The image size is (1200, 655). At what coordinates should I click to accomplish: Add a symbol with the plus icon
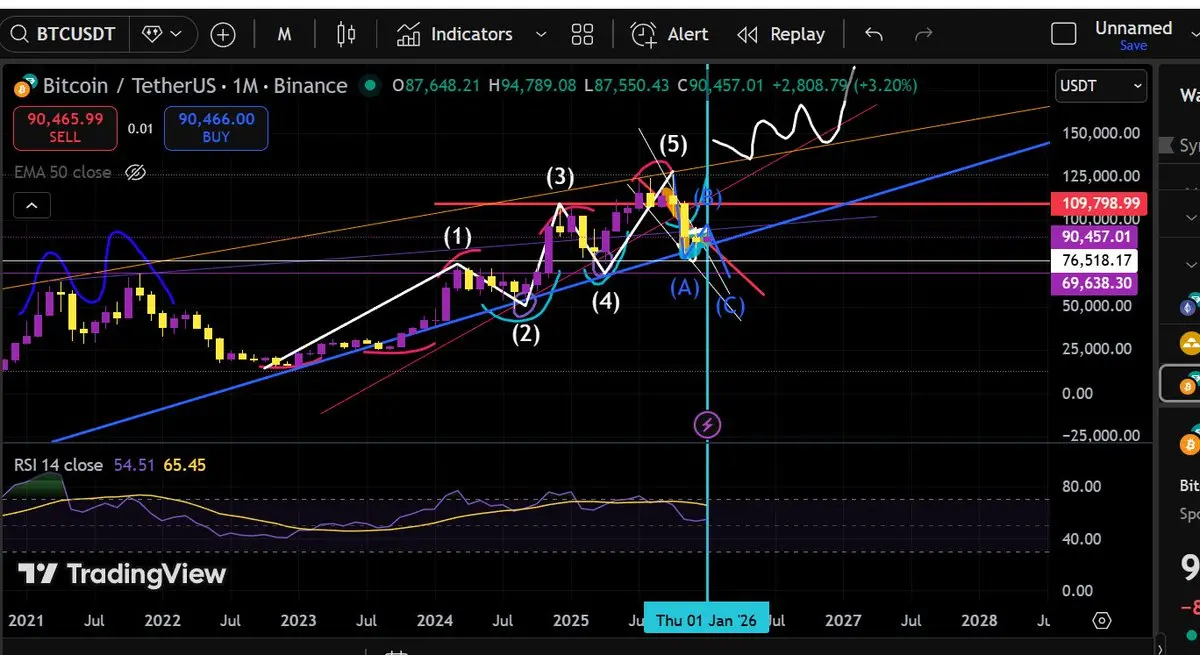(x=223, y=35)
